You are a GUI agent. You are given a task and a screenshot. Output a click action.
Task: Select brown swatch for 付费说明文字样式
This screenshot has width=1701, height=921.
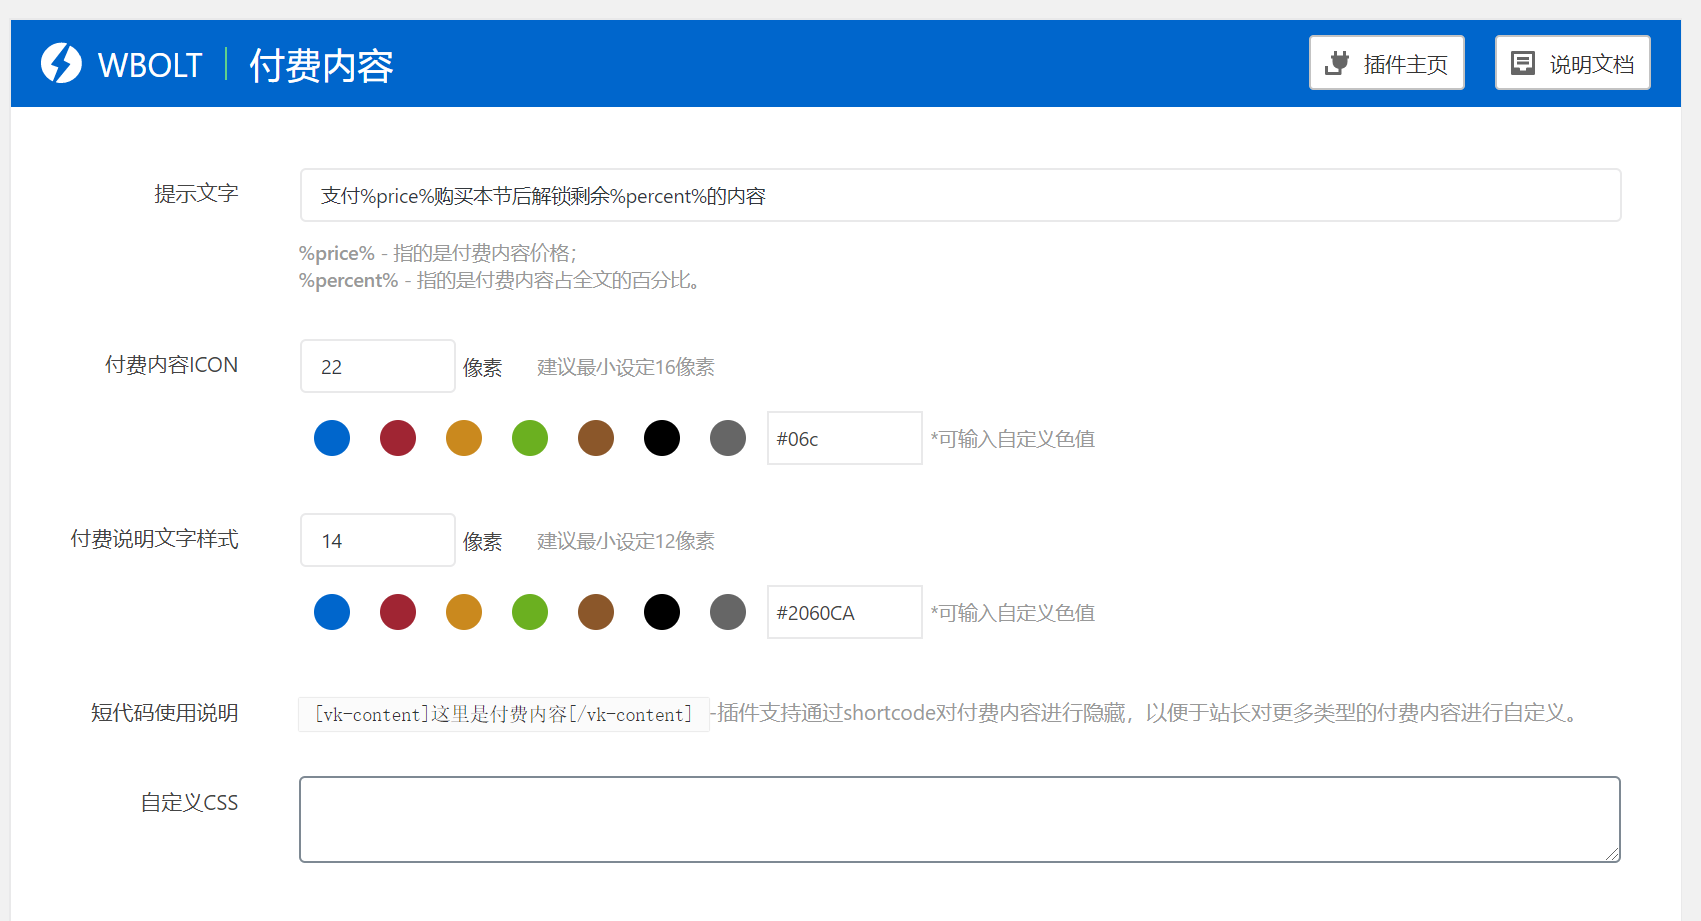595,612
